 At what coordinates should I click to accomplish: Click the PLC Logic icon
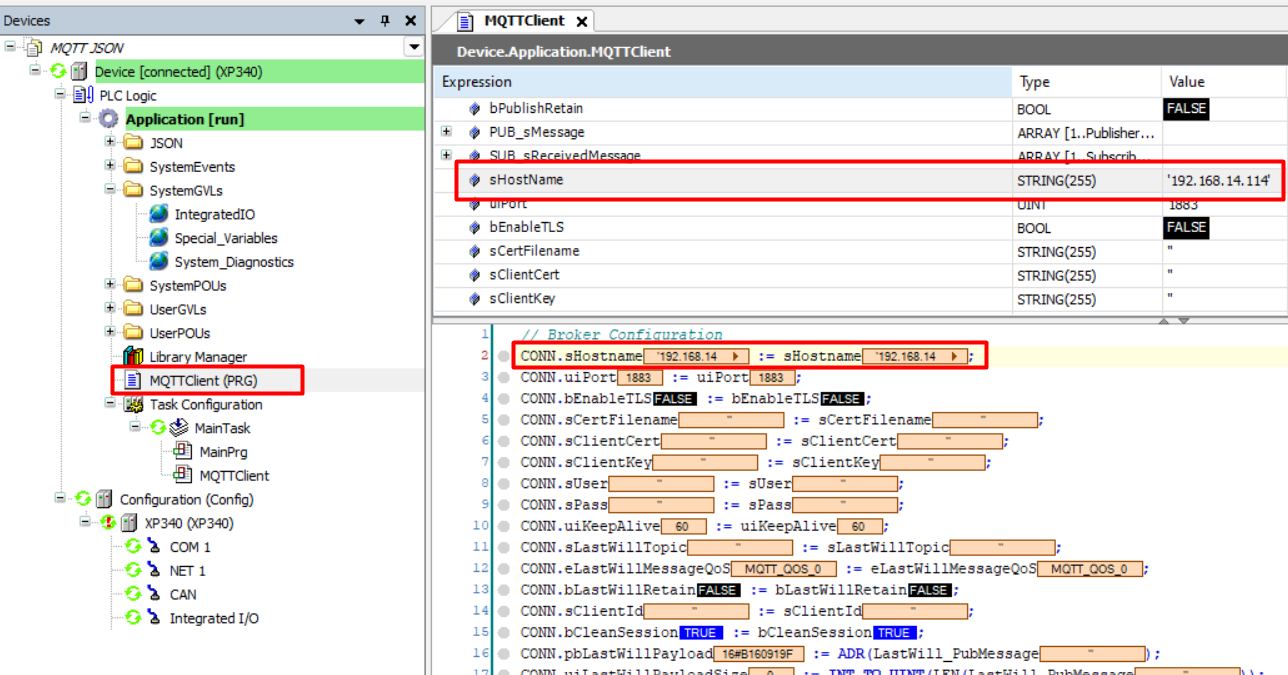pos(83,95)
